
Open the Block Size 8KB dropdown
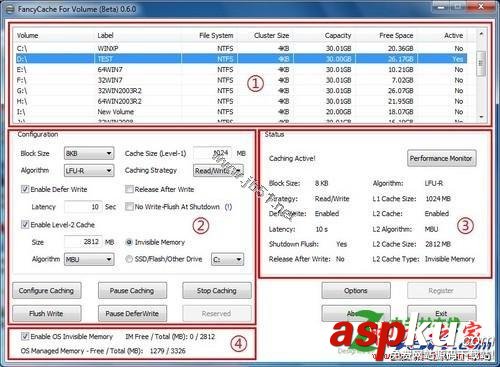click(89, 153)
